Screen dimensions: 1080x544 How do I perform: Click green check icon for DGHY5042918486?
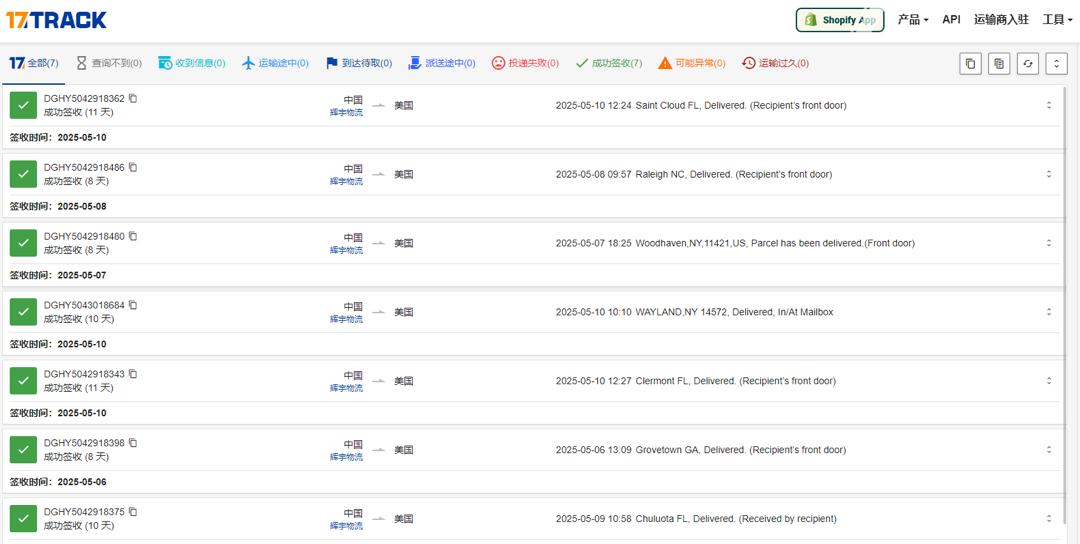23,174
